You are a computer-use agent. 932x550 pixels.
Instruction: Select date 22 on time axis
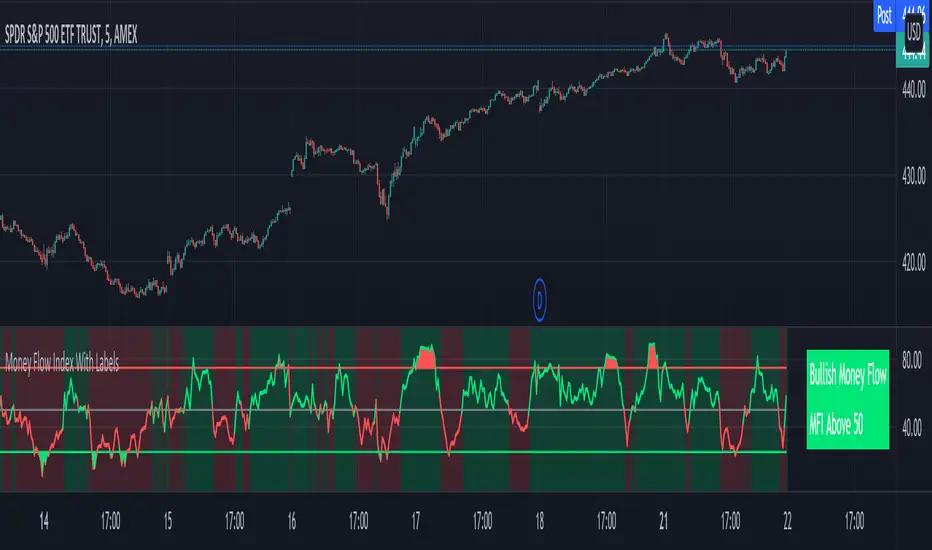[x=788, y=521]
